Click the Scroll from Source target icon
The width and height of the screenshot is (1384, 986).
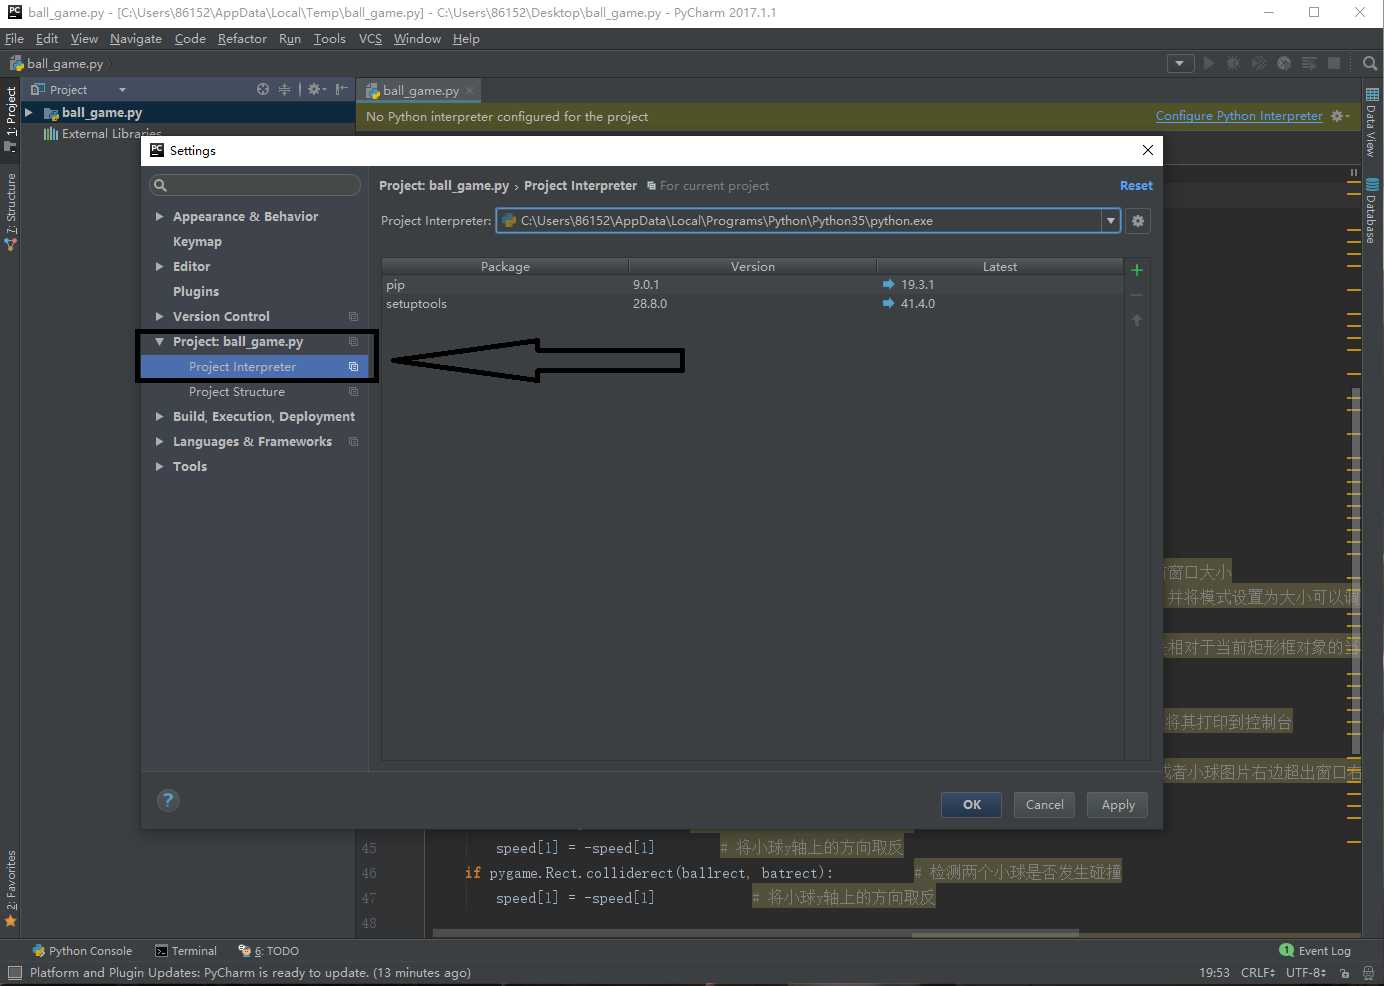263,89
